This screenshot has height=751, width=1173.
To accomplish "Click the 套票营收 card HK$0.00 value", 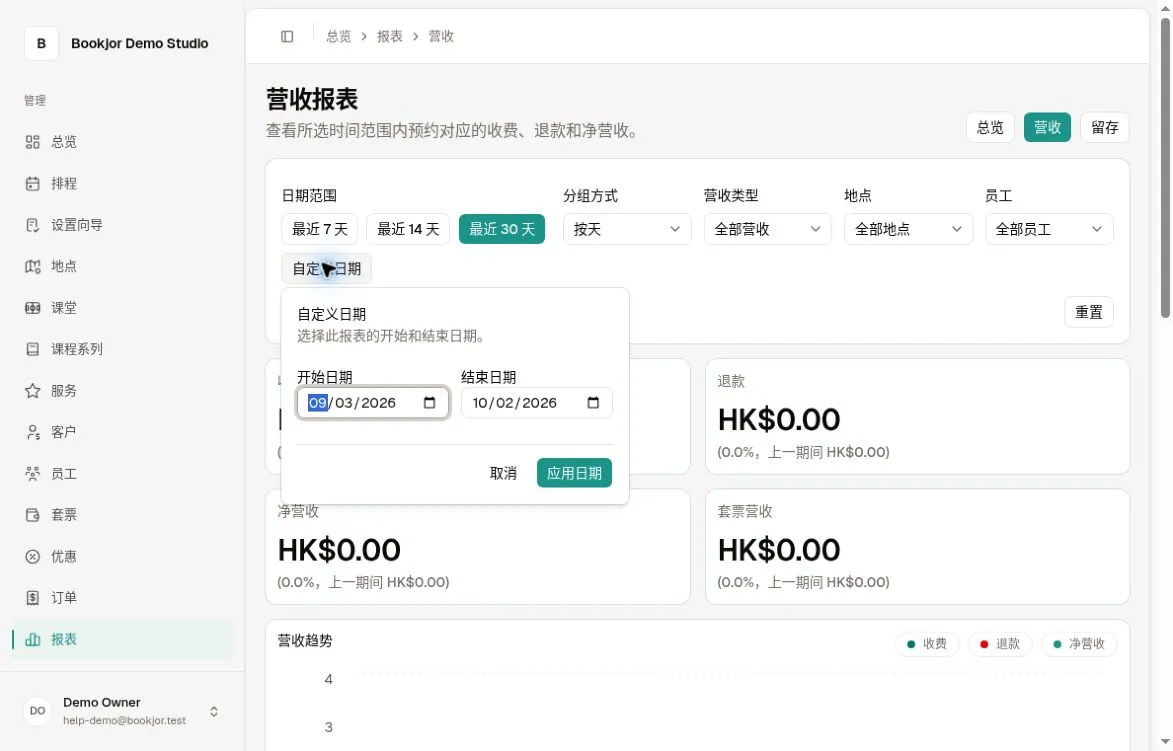I will coord(779,551).
